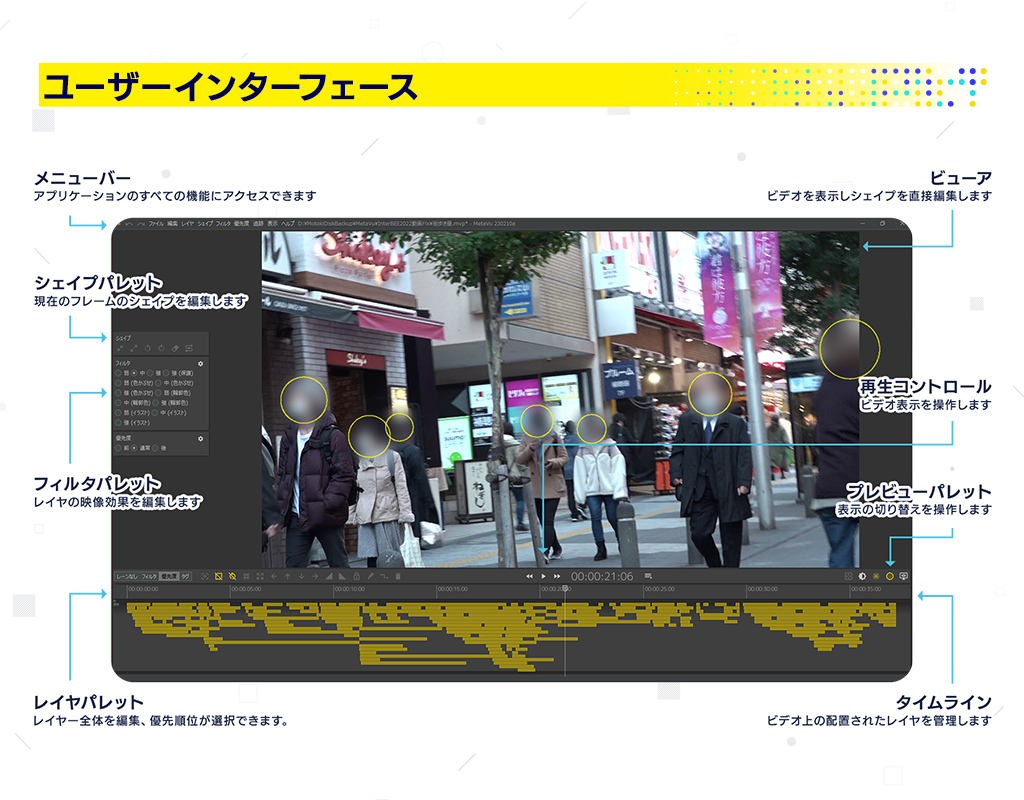Switch to the フィルタ lane tab
The width and height of the screenshot is (1024, 800).
tap(150, 577)
